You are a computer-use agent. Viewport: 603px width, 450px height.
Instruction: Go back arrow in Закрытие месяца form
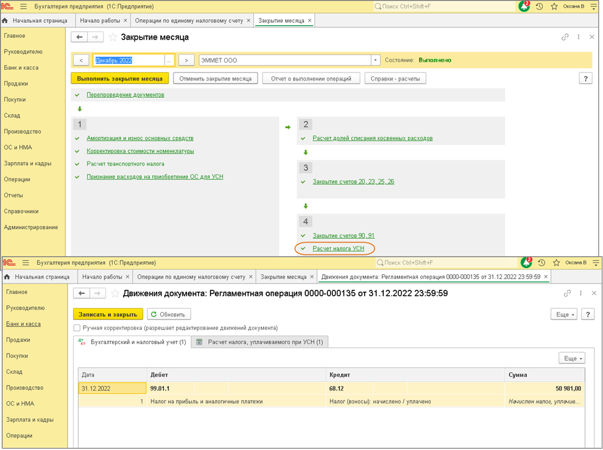pyautogui.click(x=79, y=37)
